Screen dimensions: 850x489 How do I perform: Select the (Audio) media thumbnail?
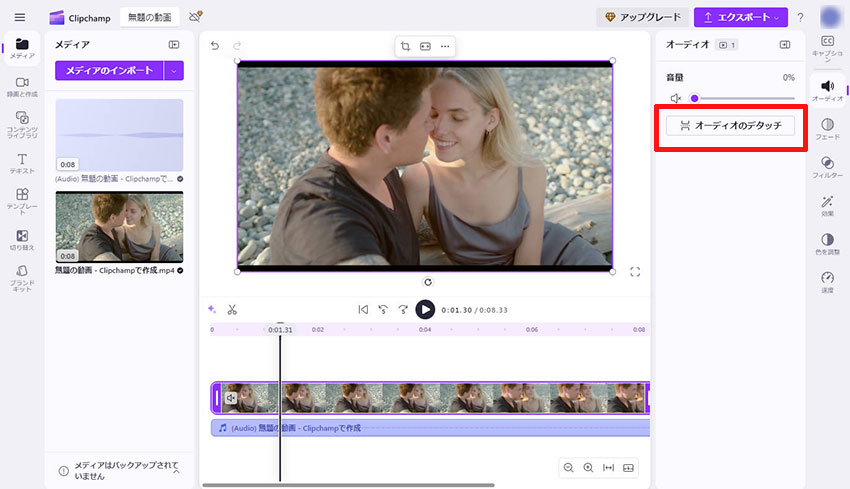(x=119, y=135)
